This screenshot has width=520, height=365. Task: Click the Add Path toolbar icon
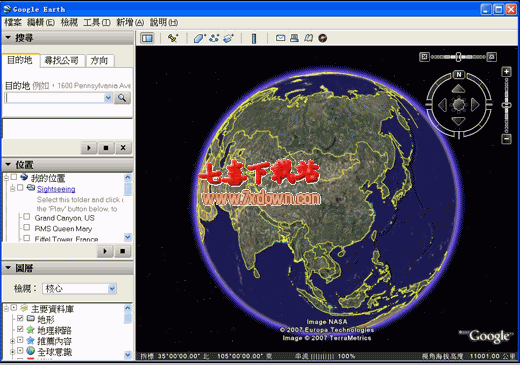click(214, 38)
